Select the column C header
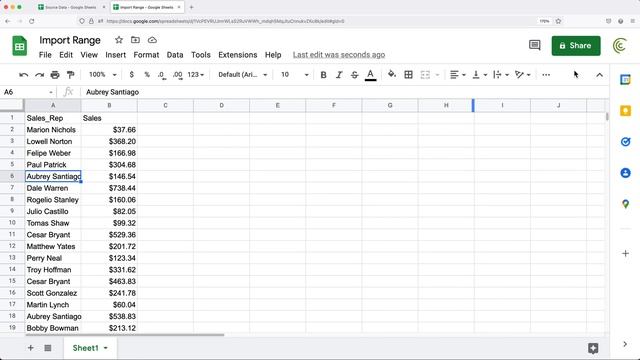 165,105
